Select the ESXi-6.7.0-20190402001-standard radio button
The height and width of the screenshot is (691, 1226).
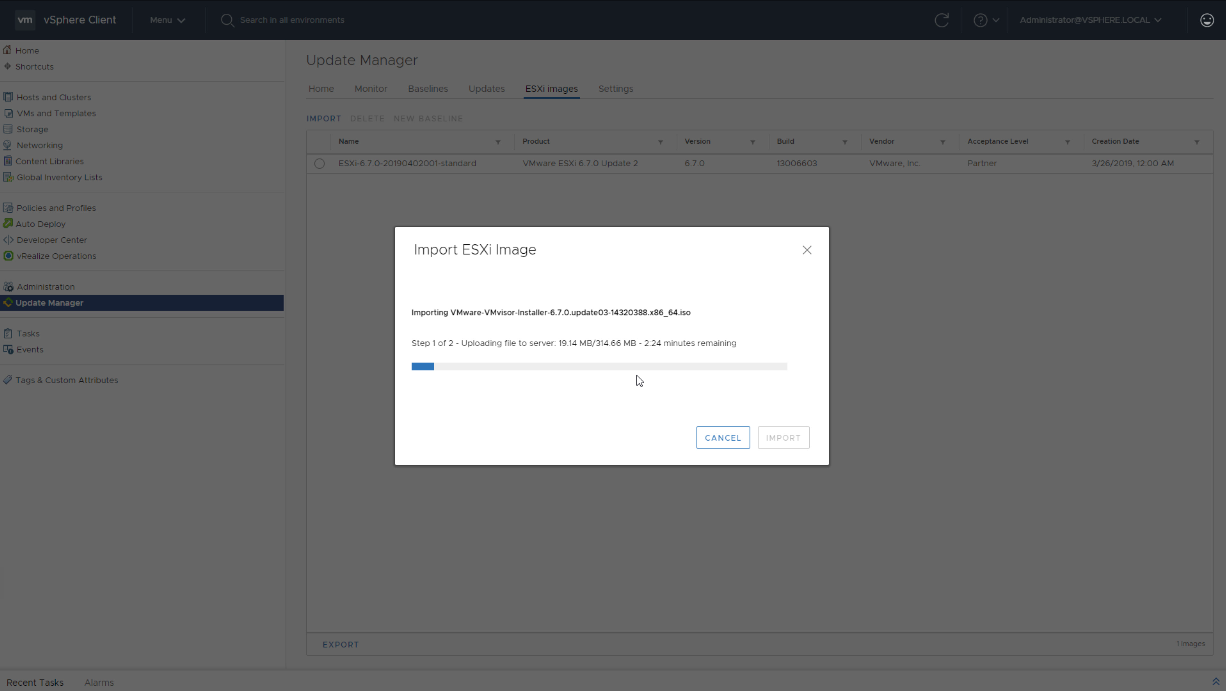319,163
